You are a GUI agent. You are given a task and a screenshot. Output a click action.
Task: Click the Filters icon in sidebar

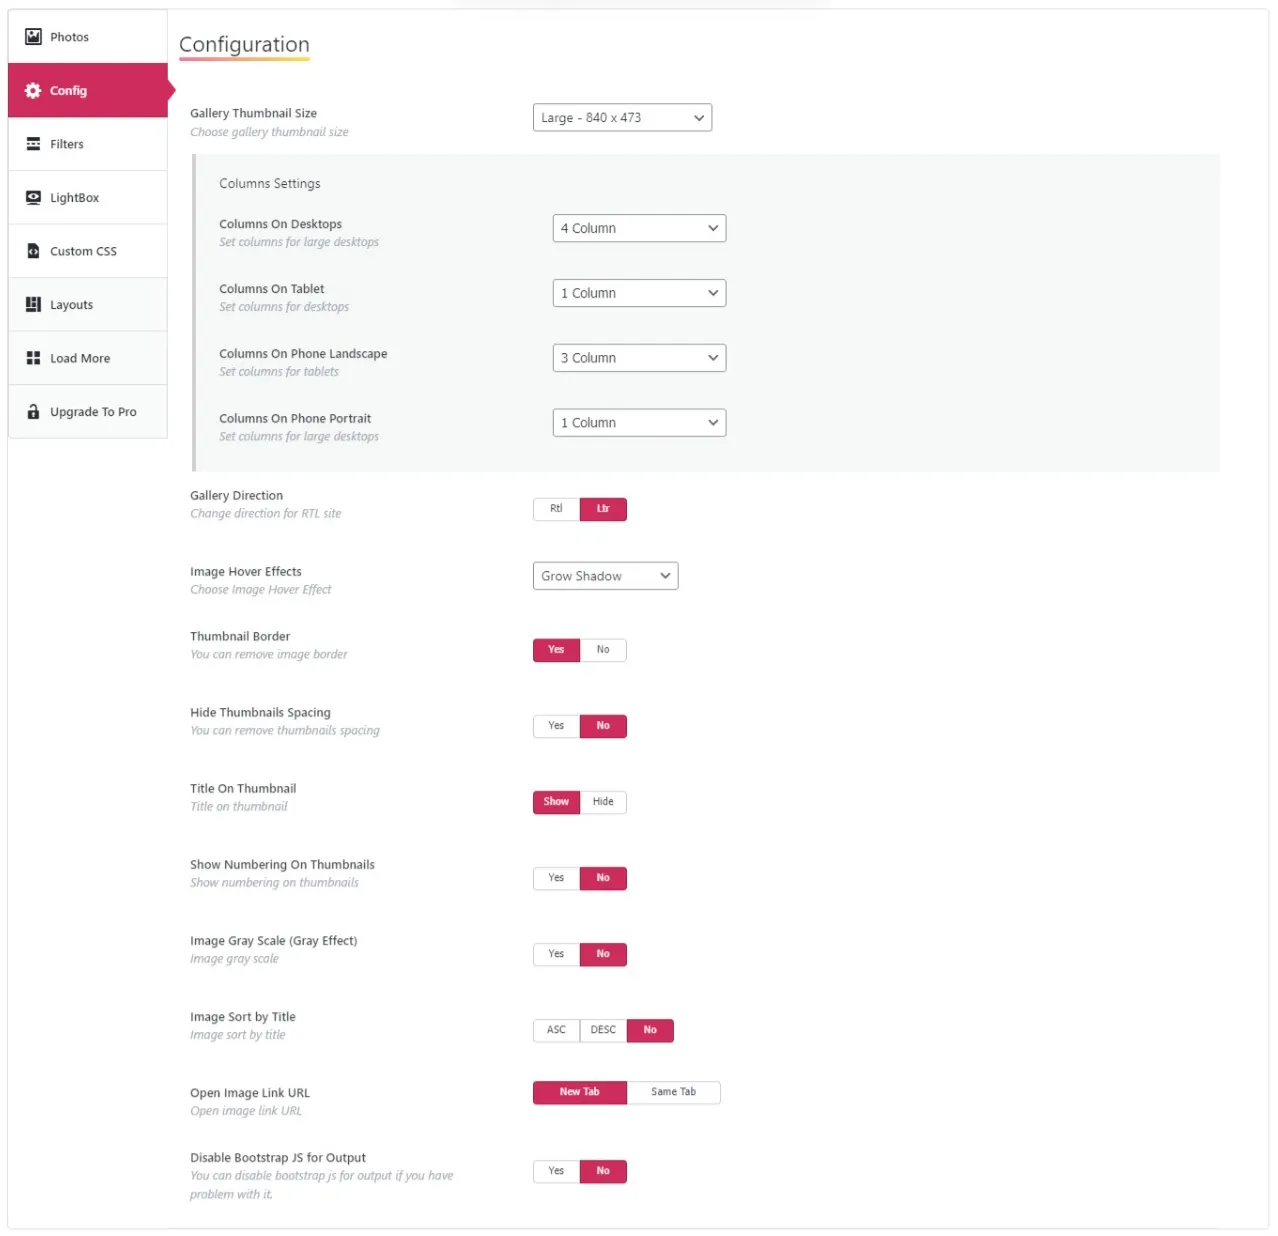33,144
